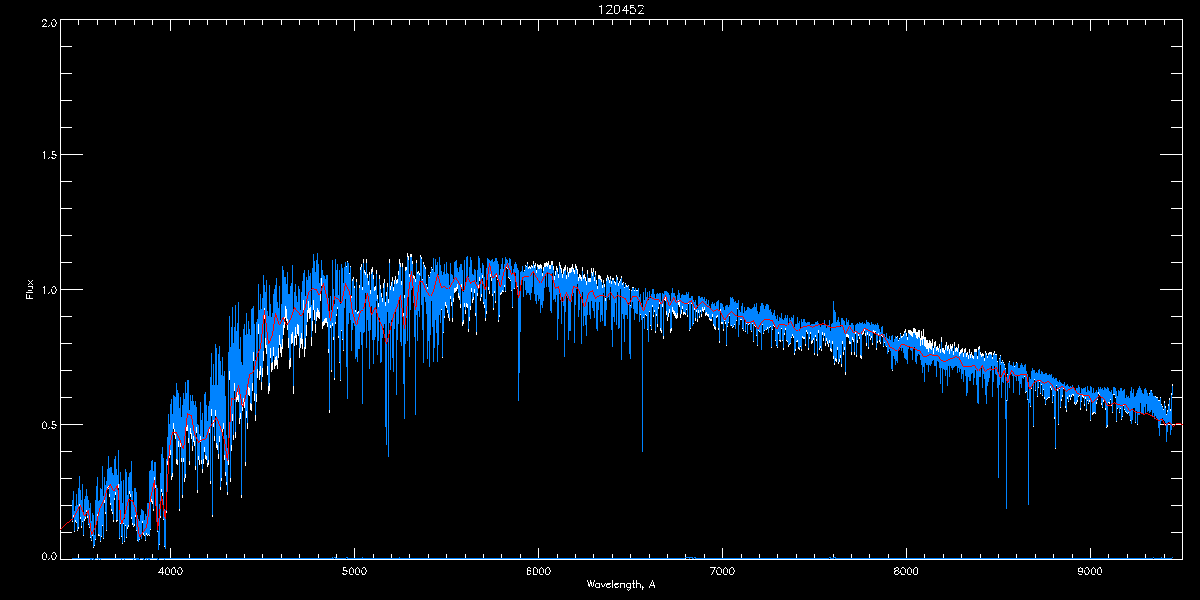This screenshot has height=600, width=1200.
Task: Click the x-axis tick label "8000"
Action: [x=907, y=572]
